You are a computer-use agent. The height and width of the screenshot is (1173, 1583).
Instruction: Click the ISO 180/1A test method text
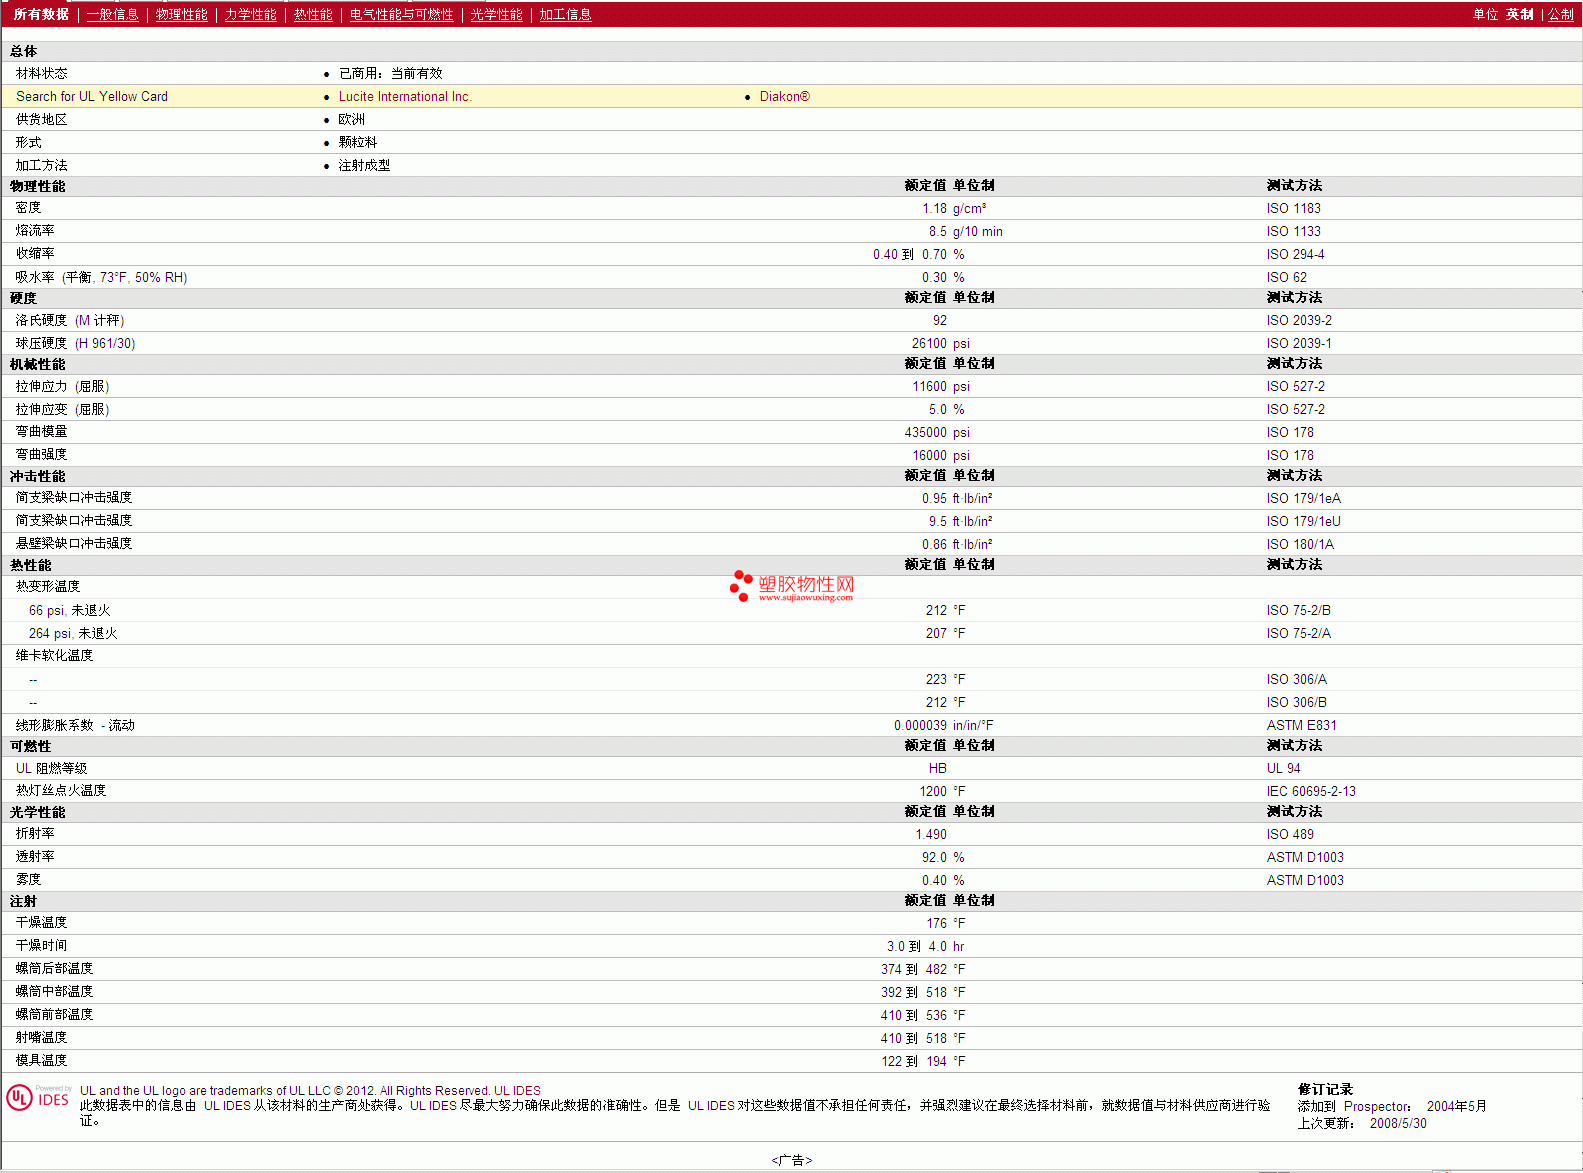[1300, 544]
